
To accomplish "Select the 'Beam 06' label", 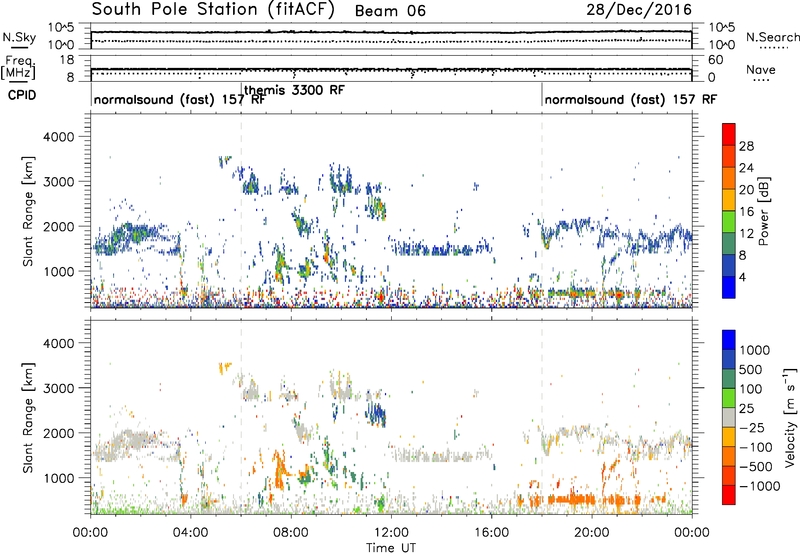I will (x=390, y=11).
